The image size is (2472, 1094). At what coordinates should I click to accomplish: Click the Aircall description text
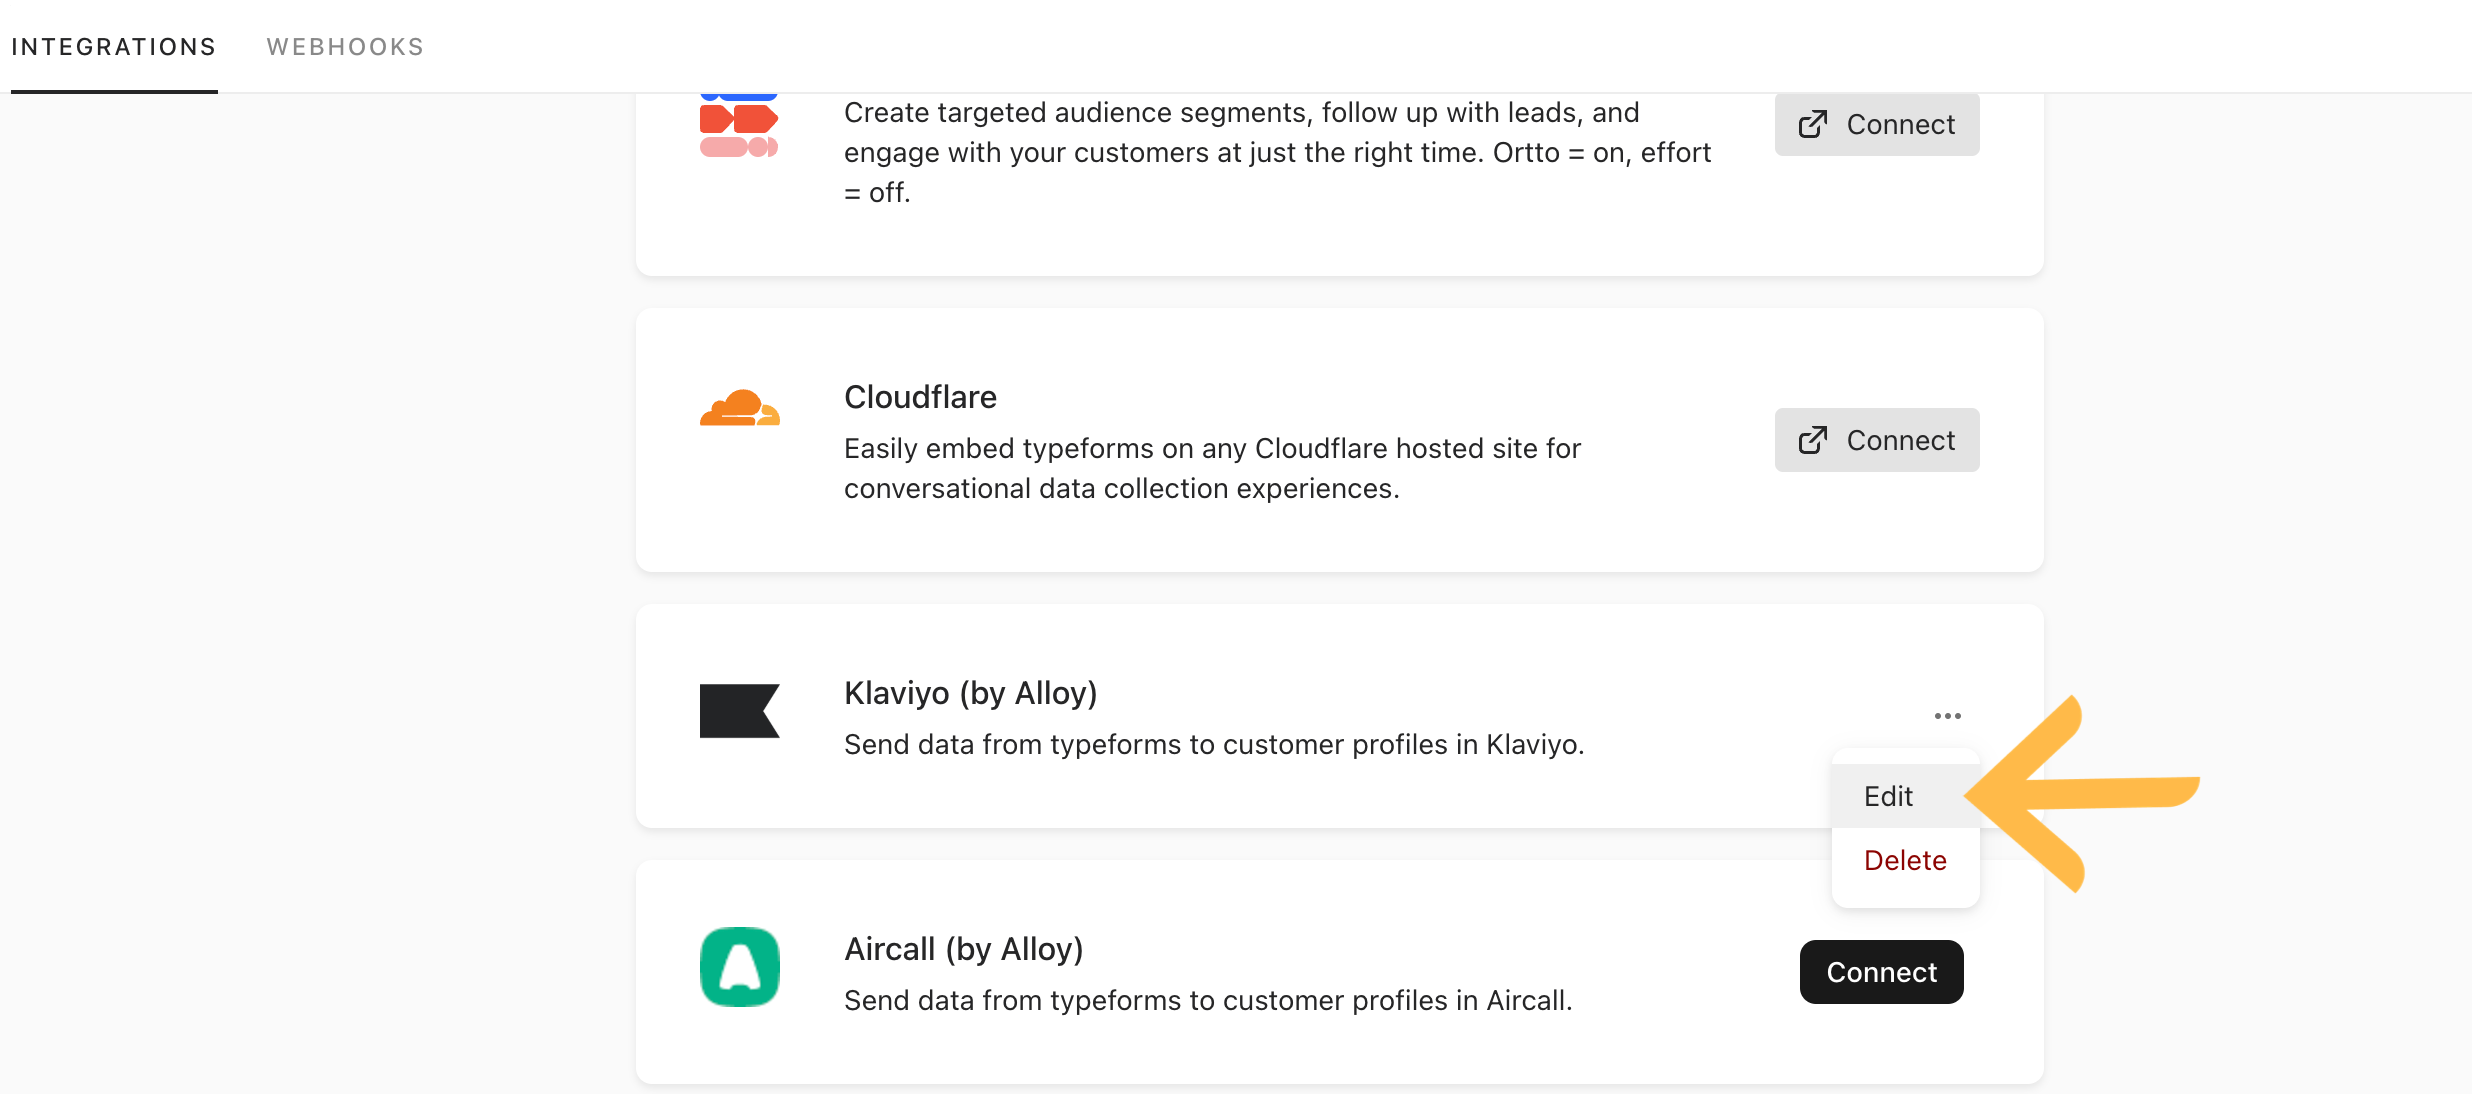click(1208, 1001)
